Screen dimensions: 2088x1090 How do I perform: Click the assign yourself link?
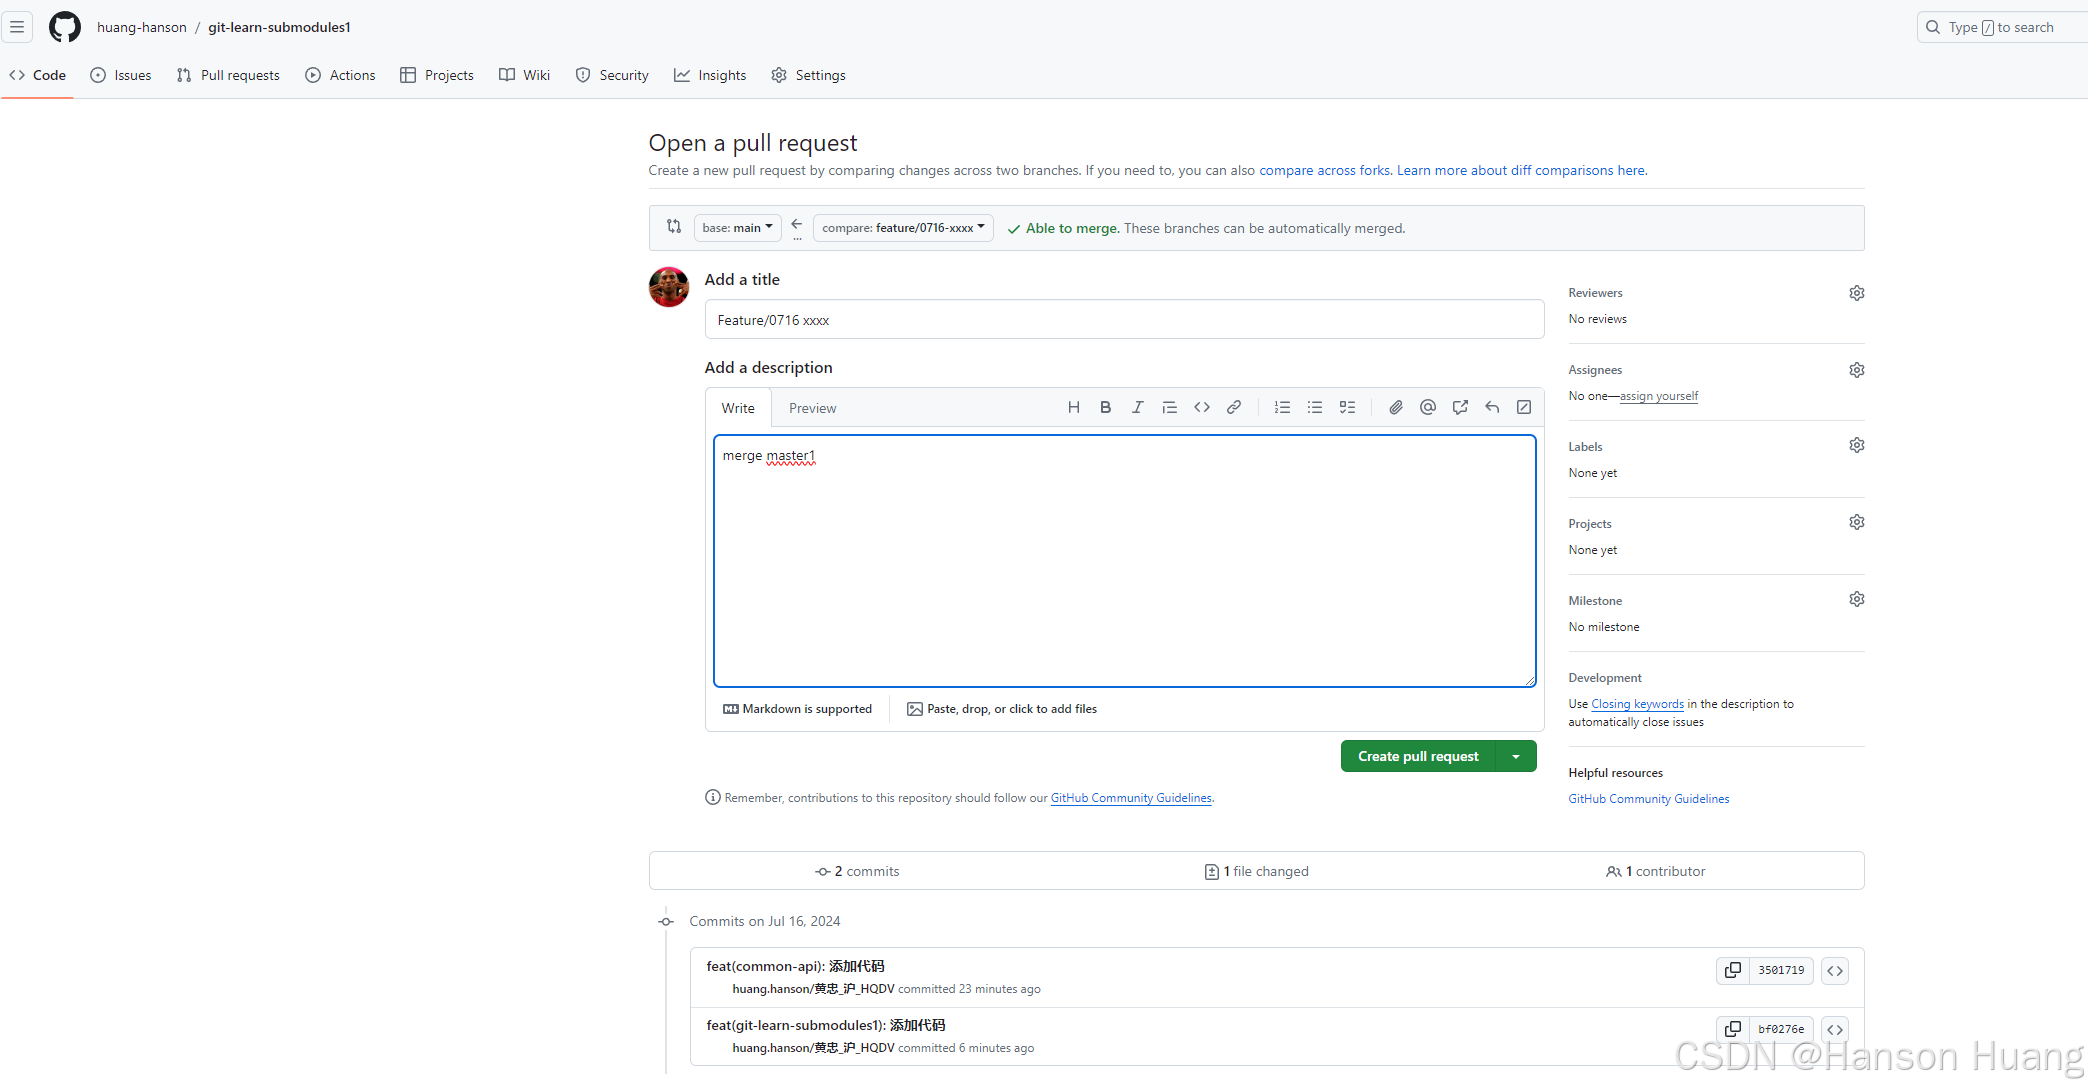(1659, 396)
